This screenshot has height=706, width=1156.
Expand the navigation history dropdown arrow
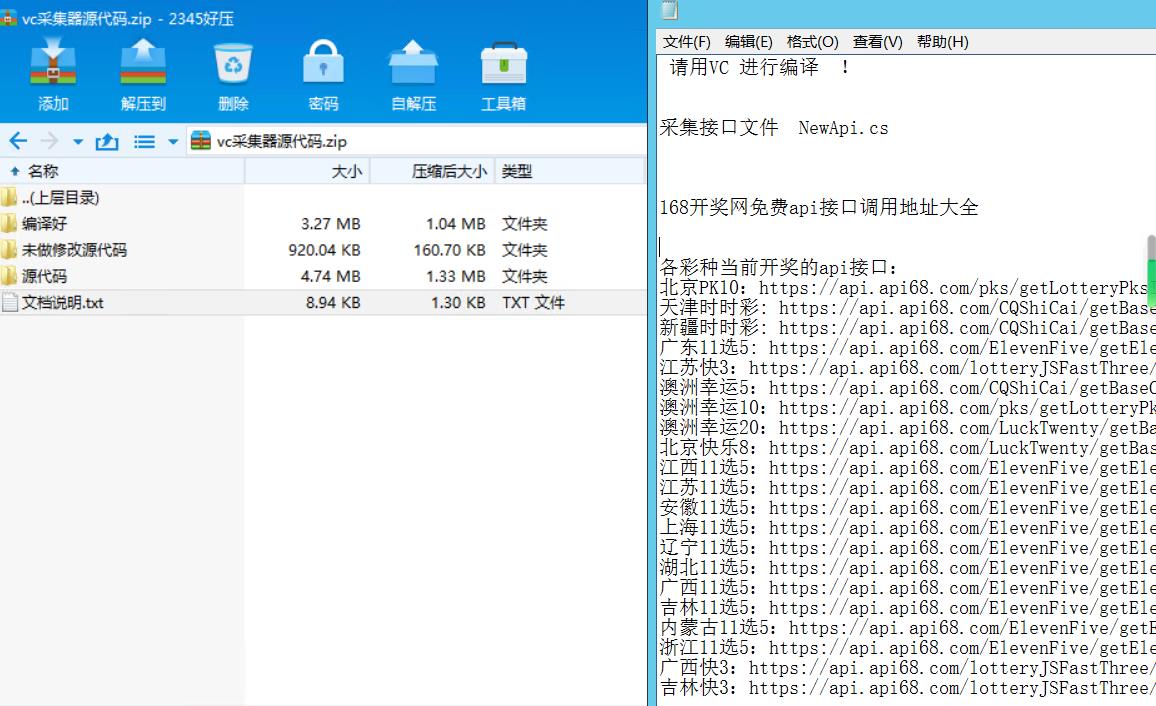click(77, 141)
